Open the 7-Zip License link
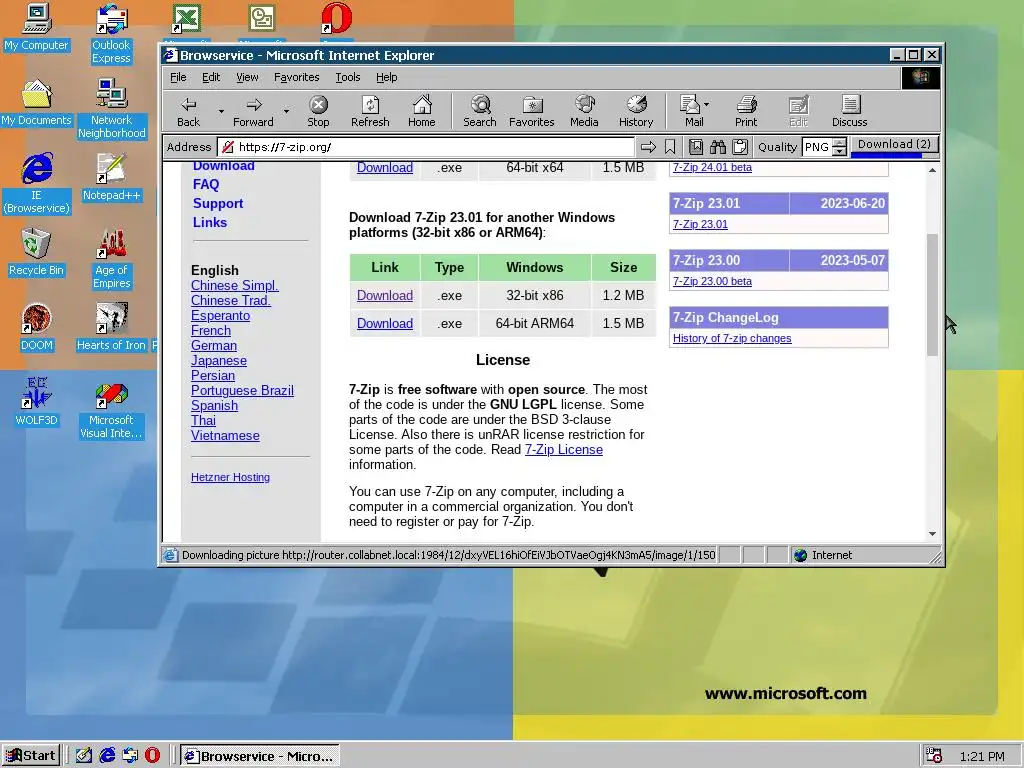The height and width of the screenshot is (768, 1024). pyautogui.click(x=564, y=449)
